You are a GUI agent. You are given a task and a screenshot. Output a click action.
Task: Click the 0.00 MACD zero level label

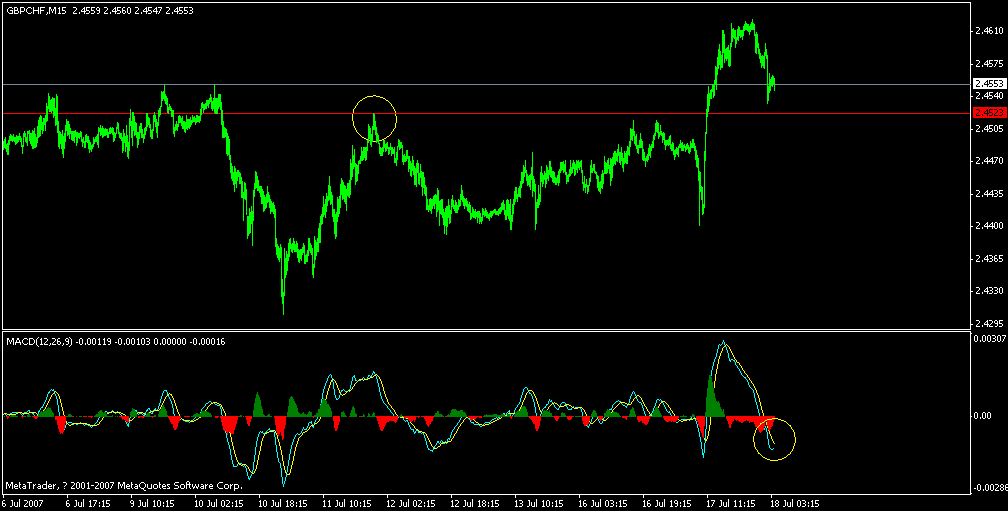point(983,416)
